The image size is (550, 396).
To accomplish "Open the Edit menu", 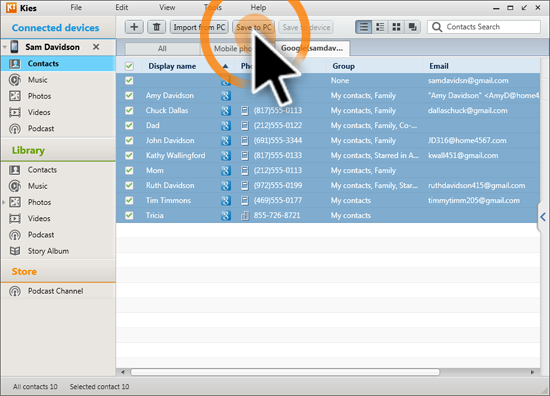I will pyautogui.click(x=121, y=7).
